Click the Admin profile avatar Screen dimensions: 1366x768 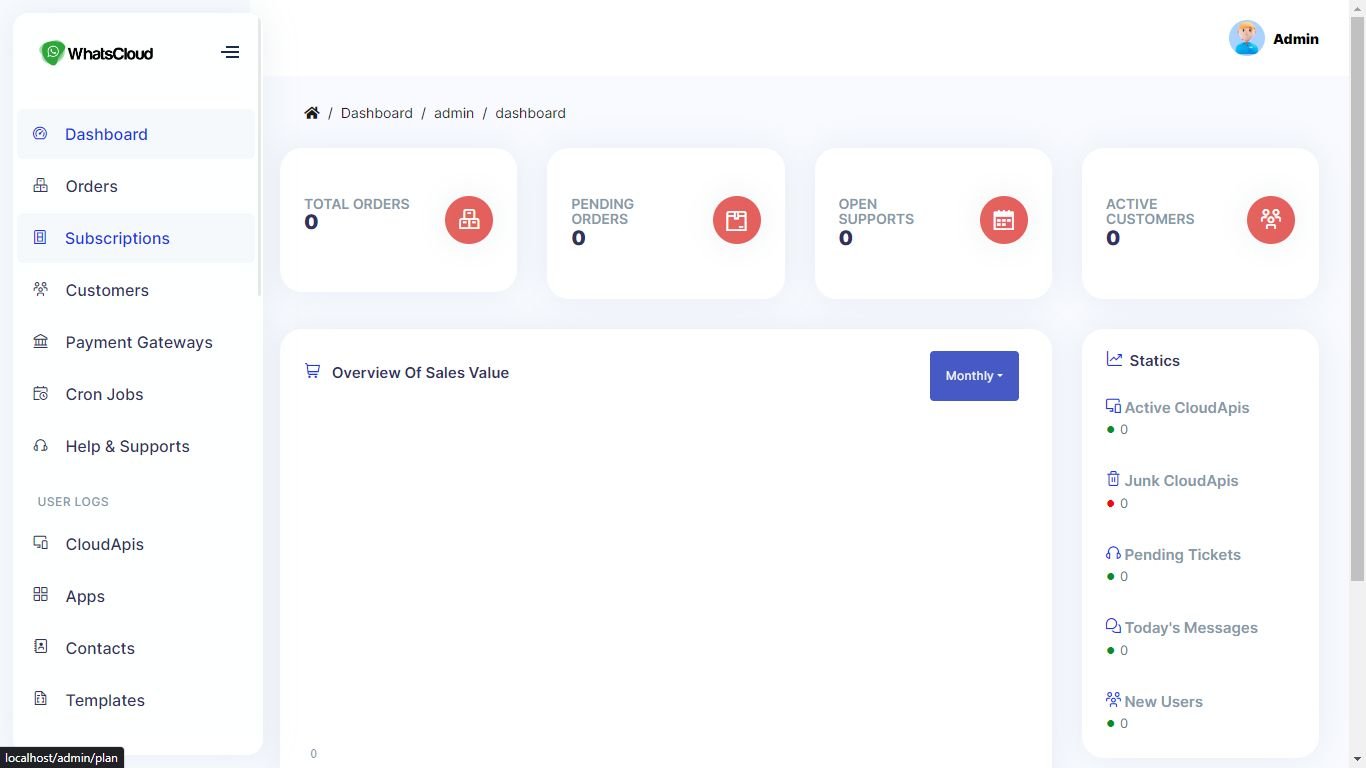coord(1246,38)
